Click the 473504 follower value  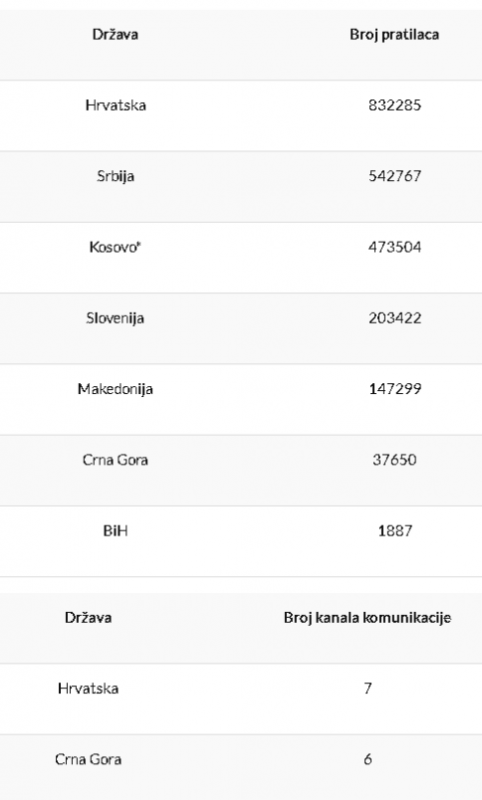coord(395,247)
